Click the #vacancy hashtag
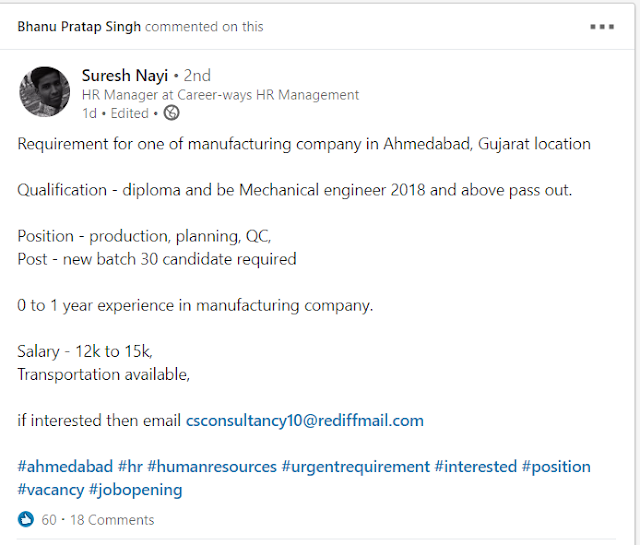Screen dimensions: 640x545 pyautogui.click(x=50, y=490)
